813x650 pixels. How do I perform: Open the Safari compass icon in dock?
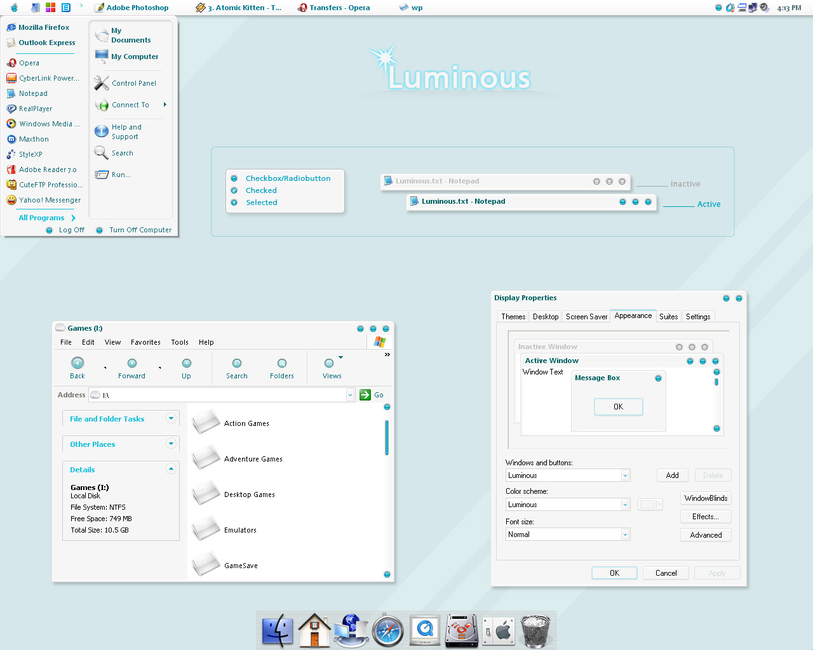point(387,631)
